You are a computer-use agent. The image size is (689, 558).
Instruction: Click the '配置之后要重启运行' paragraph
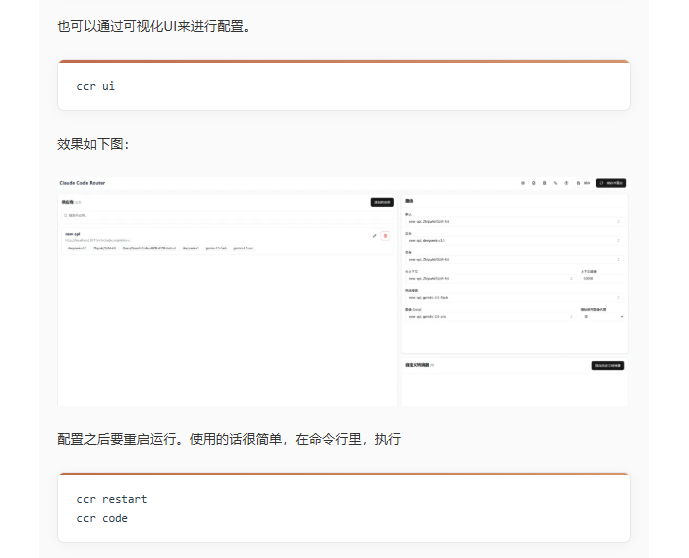(x=229, y=439)
